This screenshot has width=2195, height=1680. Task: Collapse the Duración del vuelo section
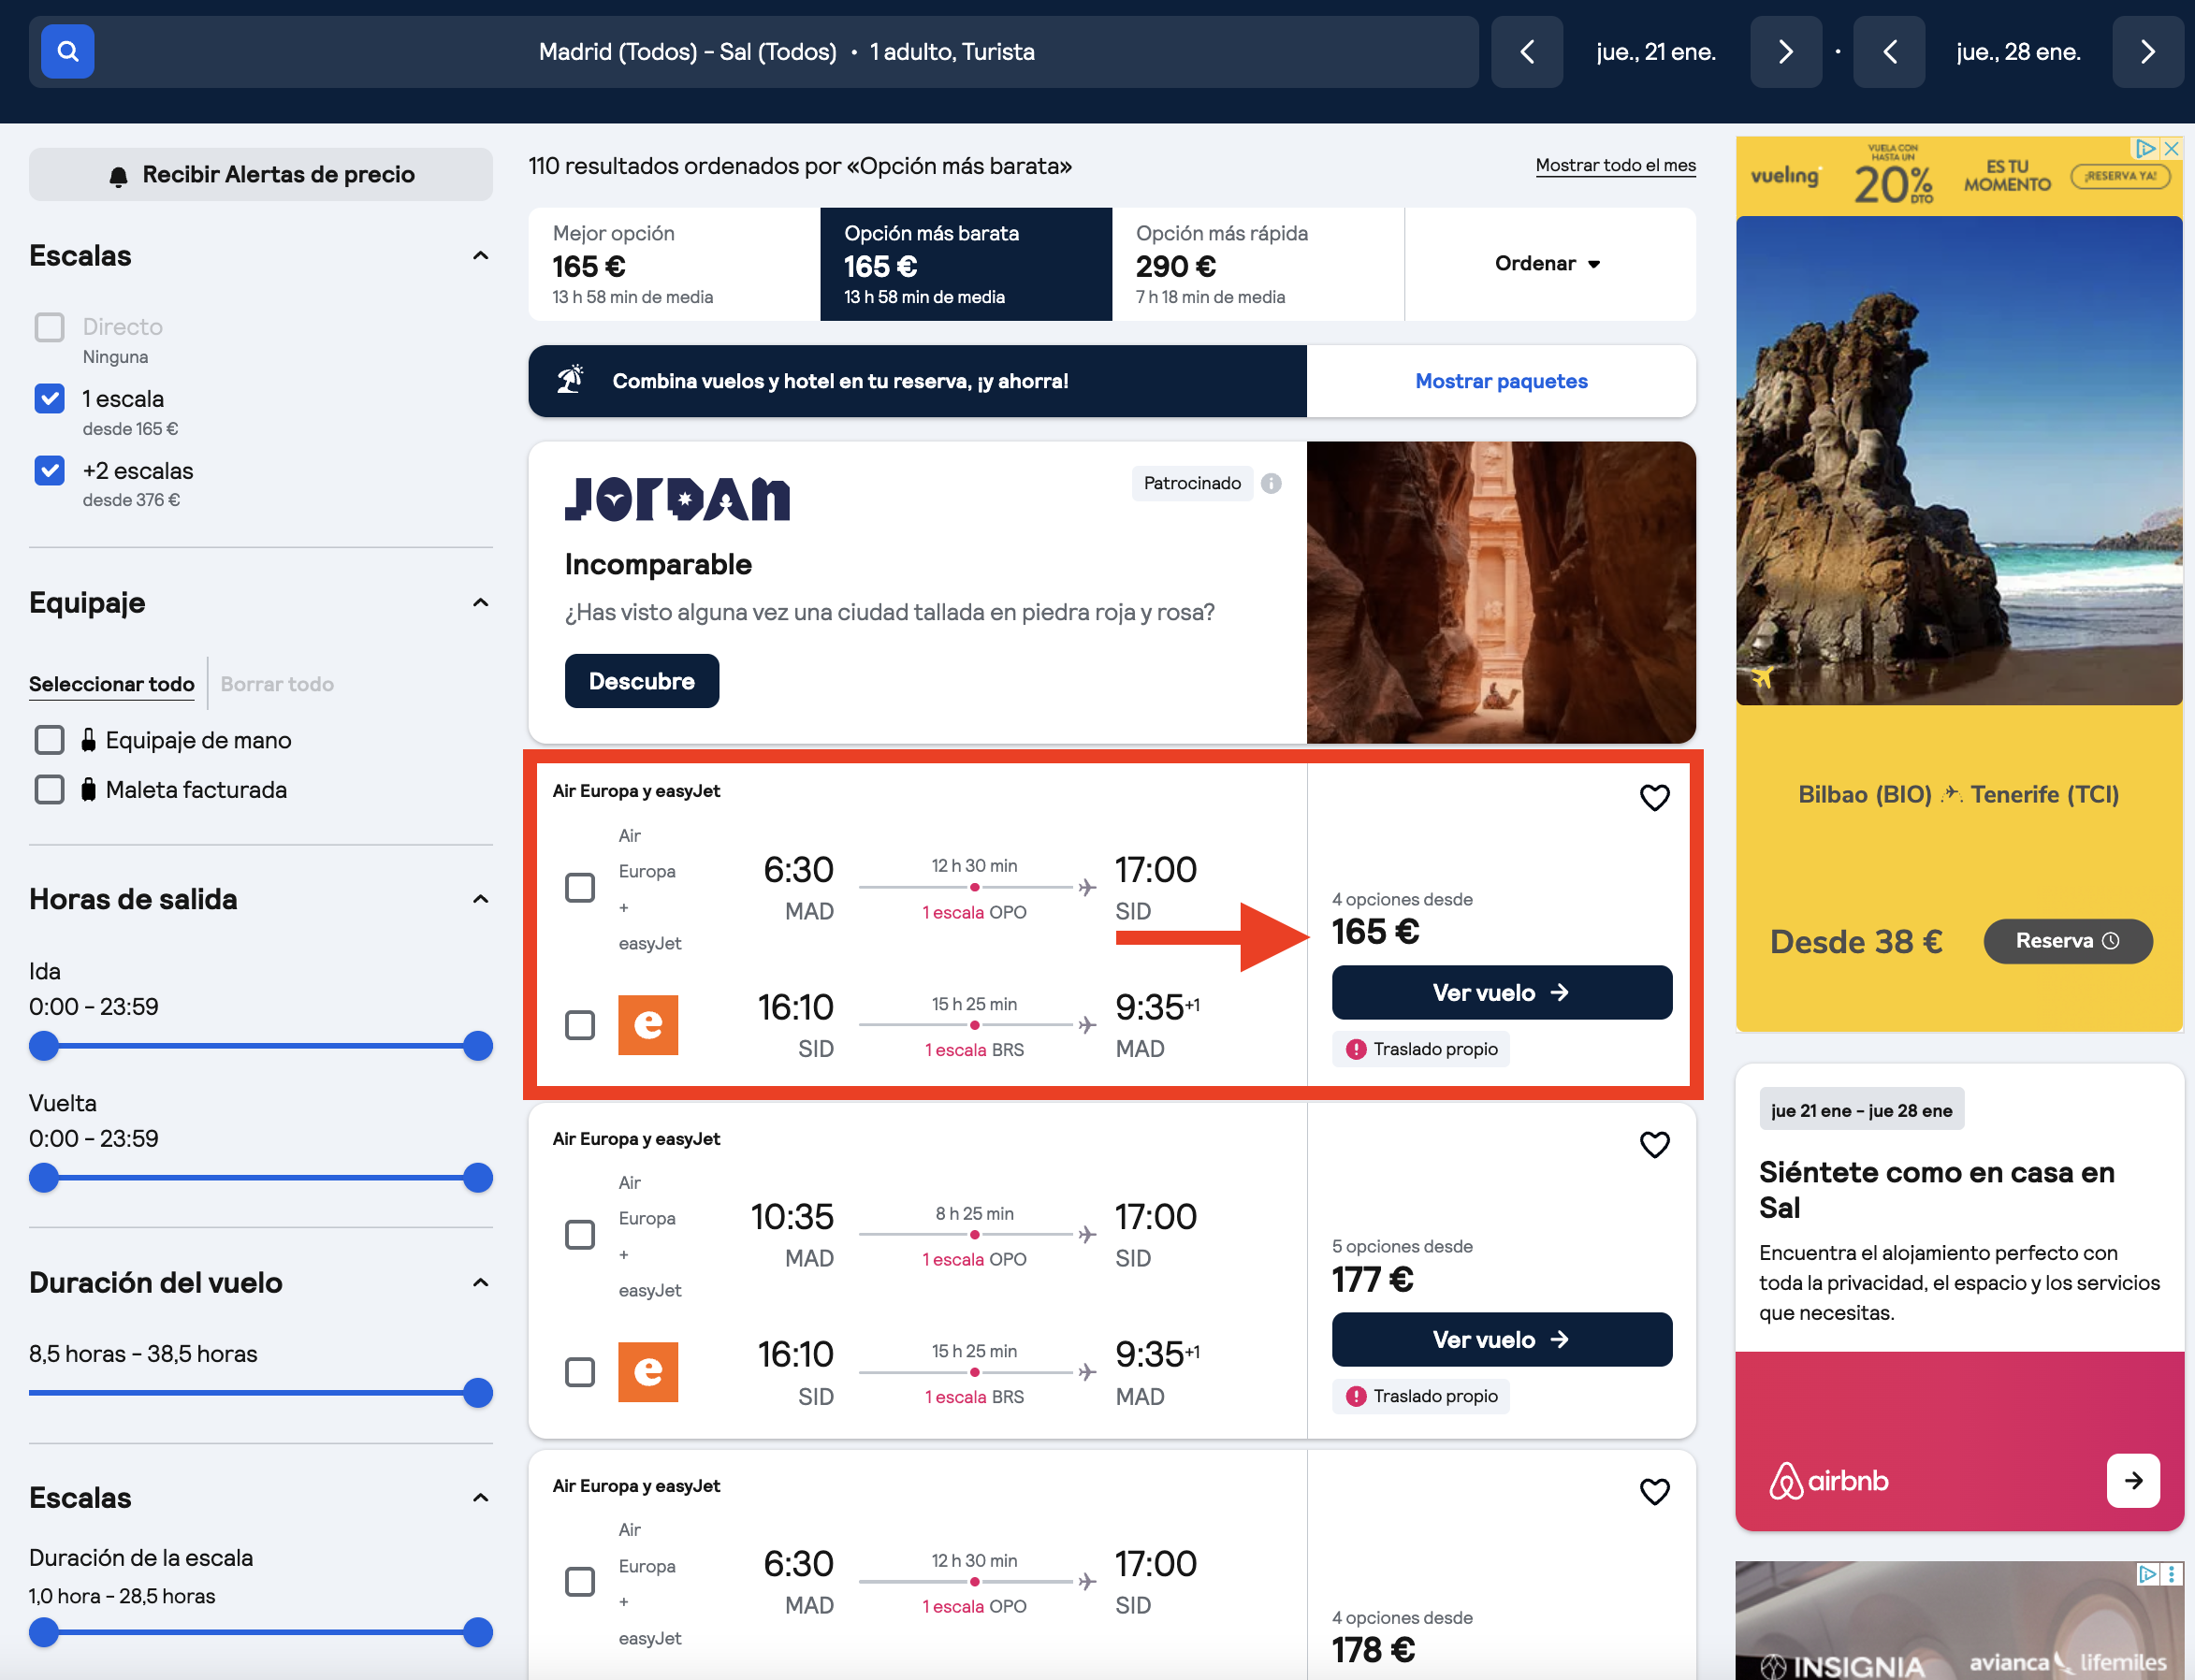(481, 1282)
